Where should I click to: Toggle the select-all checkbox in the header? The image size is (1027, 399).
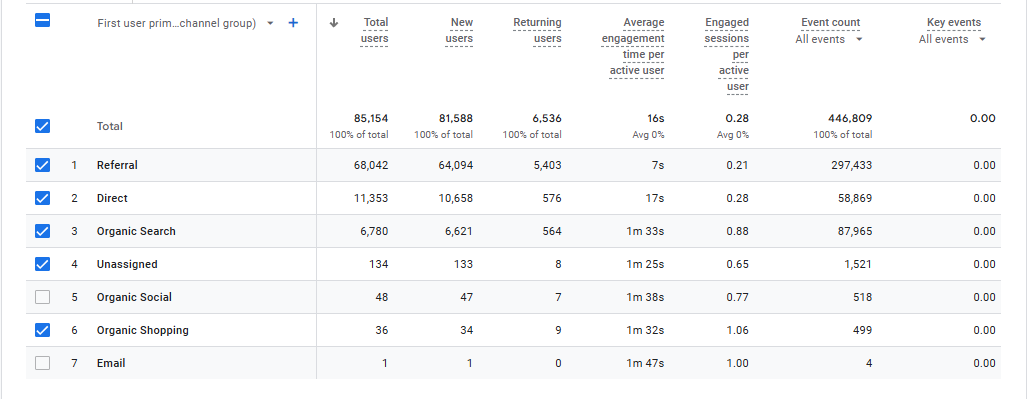(42, 21)
